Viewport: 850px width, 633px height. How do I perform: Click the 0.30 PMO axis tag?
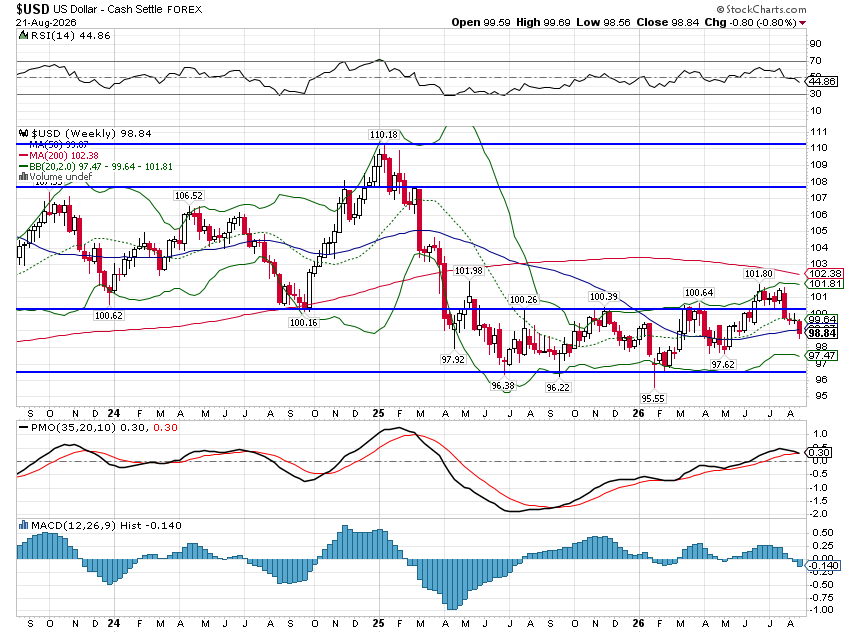point(819,453)
